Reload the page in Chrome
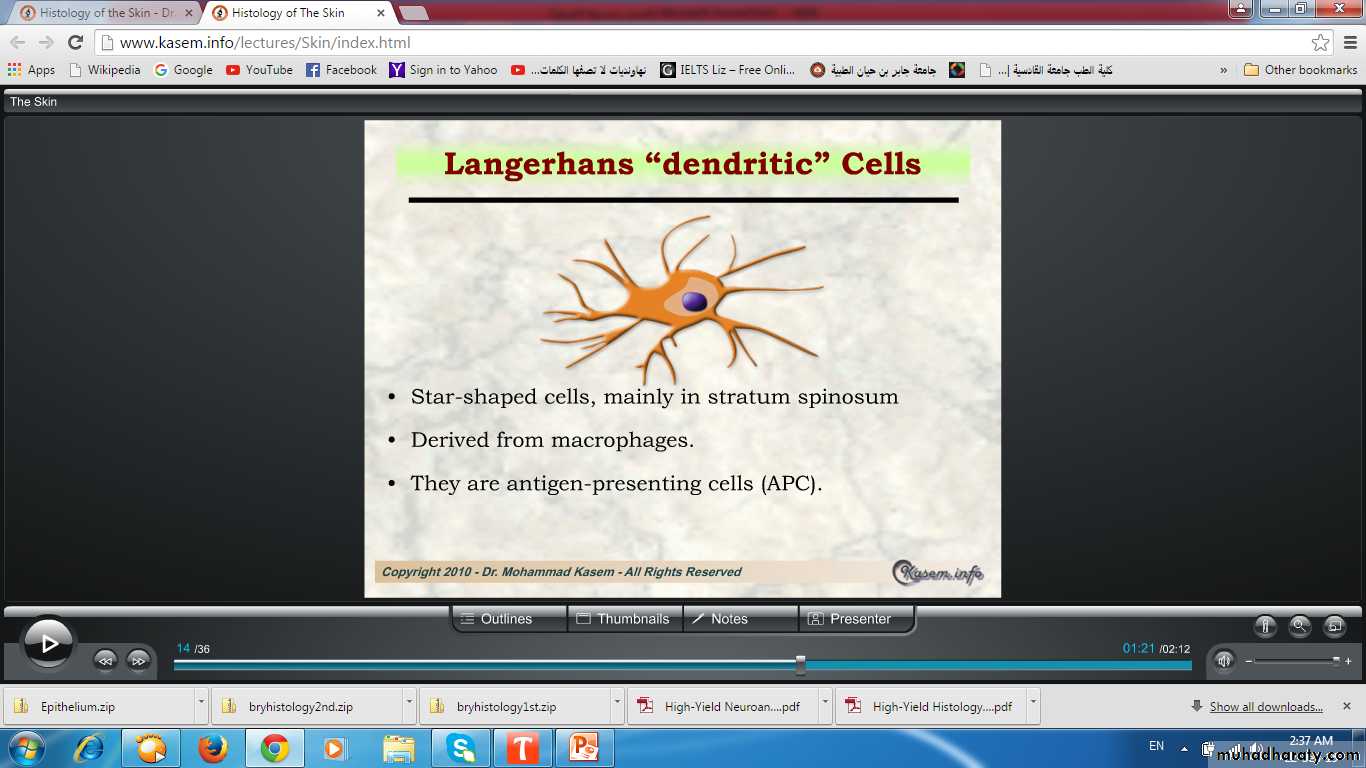Image resolution: width=1366 pixels, height=768 pixels. (x=75, y=43)
